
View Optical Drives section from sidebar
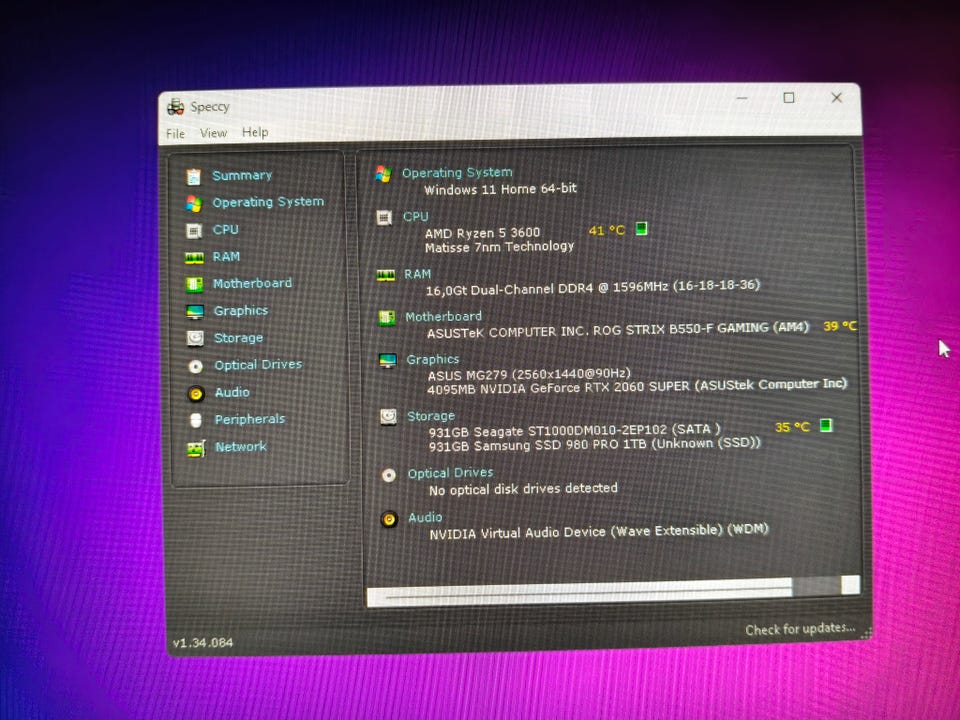tap(258, 364)
